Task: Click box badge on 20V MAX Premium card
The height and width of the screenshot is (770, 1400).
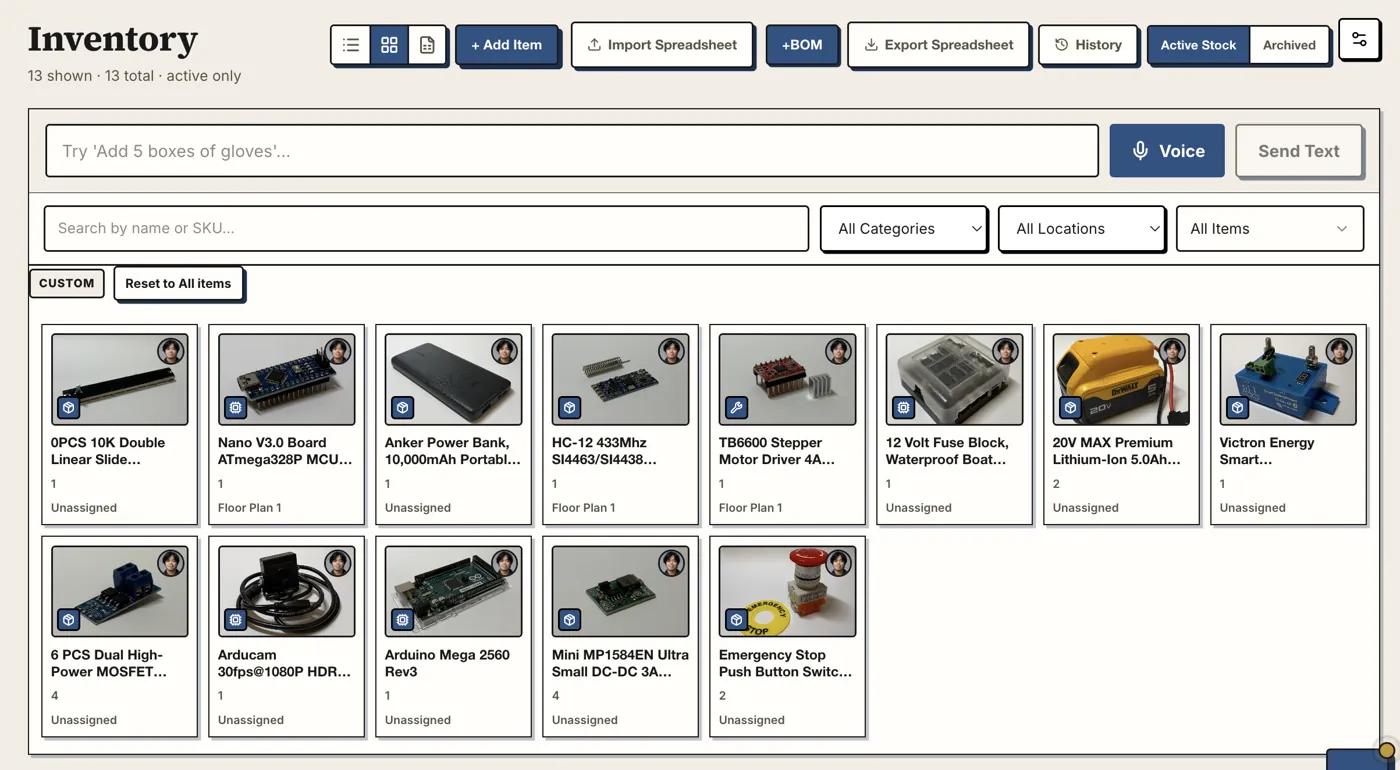Action: click(x=1070, y=407)
